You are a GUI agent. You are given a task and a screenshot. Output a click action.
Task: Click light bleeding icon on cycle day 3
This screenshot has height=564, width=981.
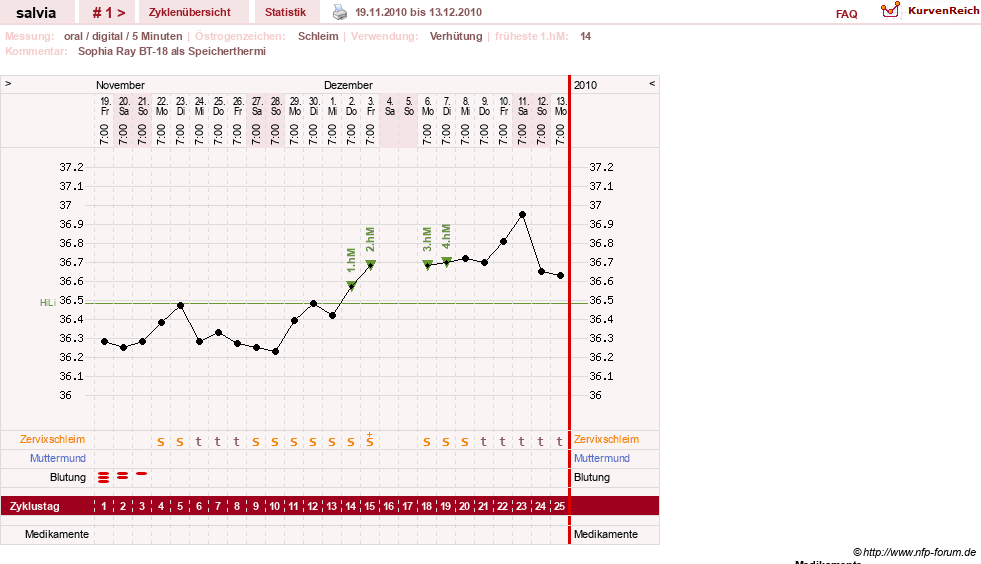tap(142, 474)
